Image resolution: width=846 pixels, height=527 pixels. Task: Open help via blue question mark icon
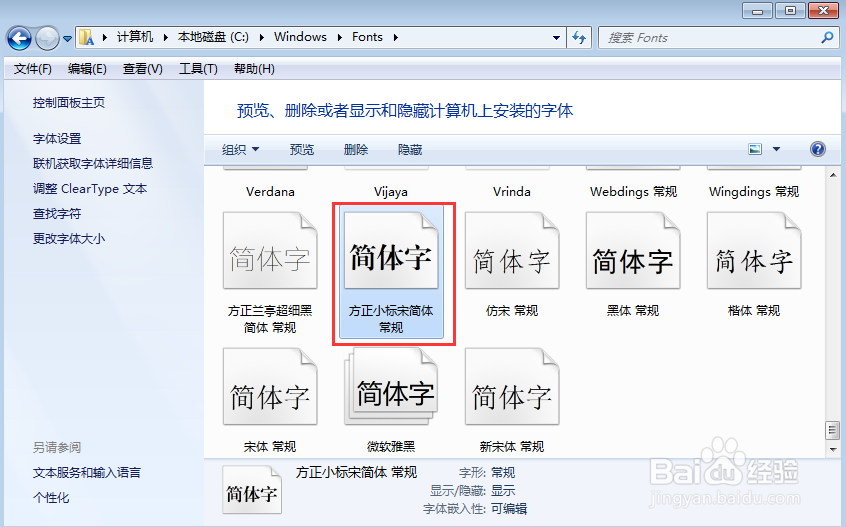click(818, 149)
